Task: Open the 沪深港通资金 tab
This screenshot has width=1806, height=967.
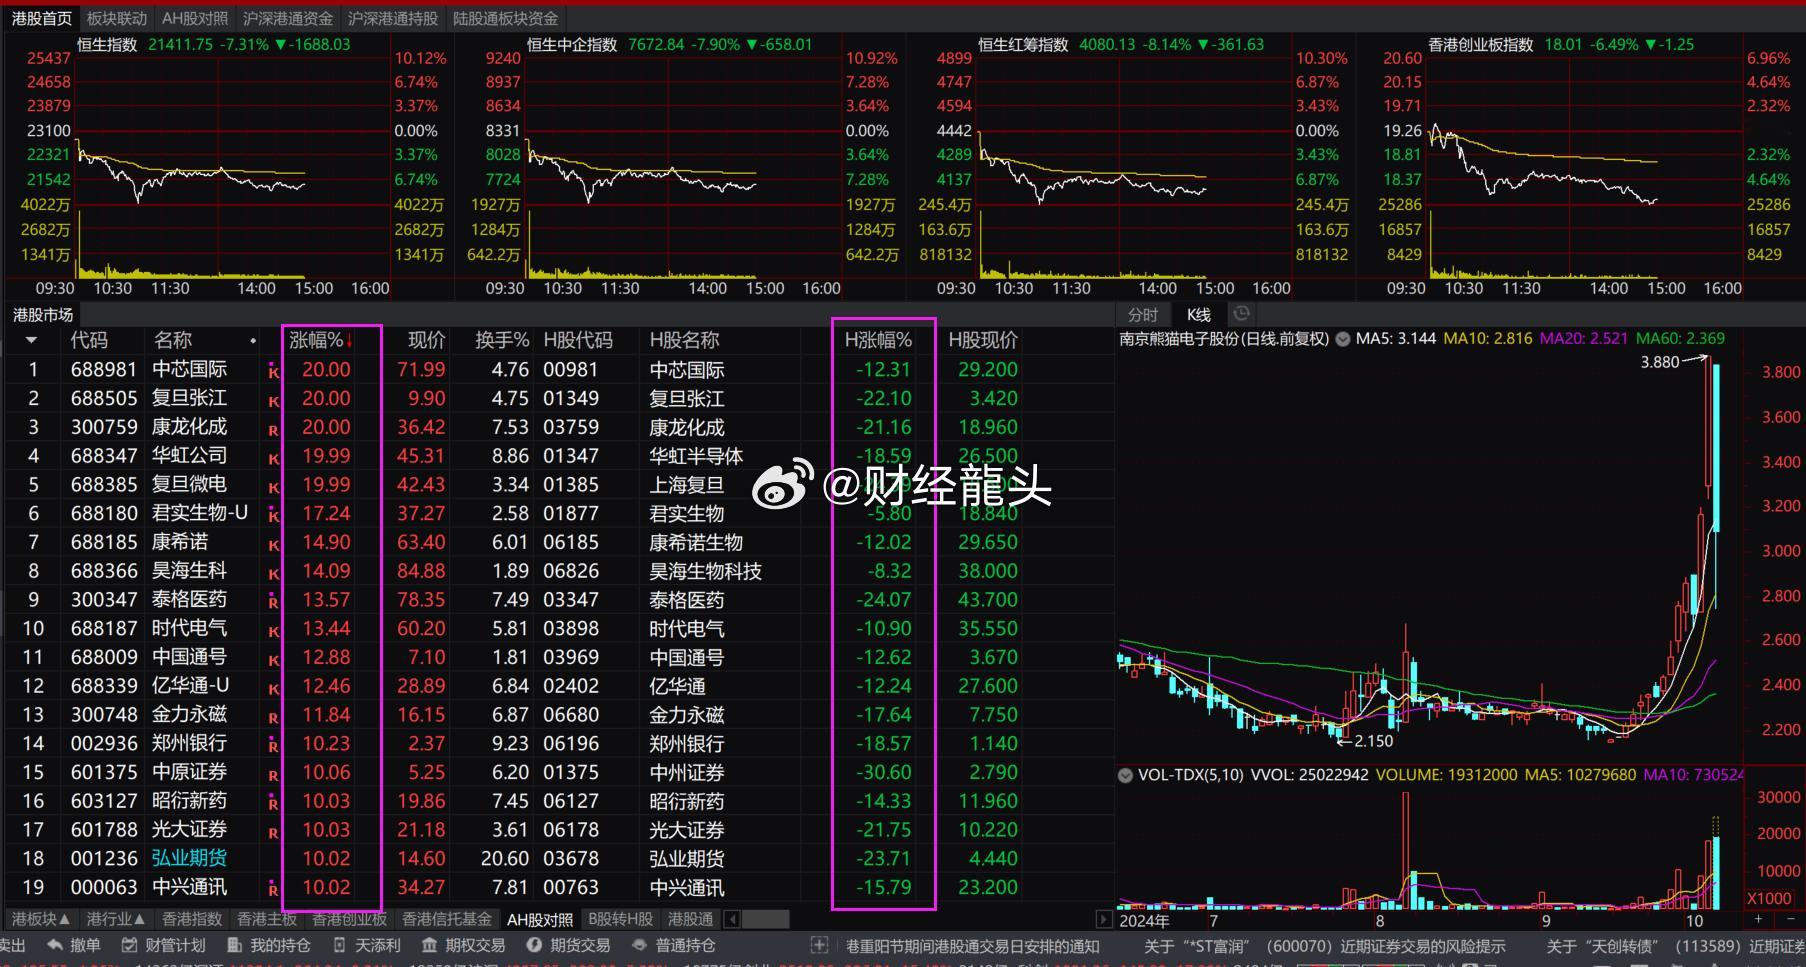Action: [288, 18]
